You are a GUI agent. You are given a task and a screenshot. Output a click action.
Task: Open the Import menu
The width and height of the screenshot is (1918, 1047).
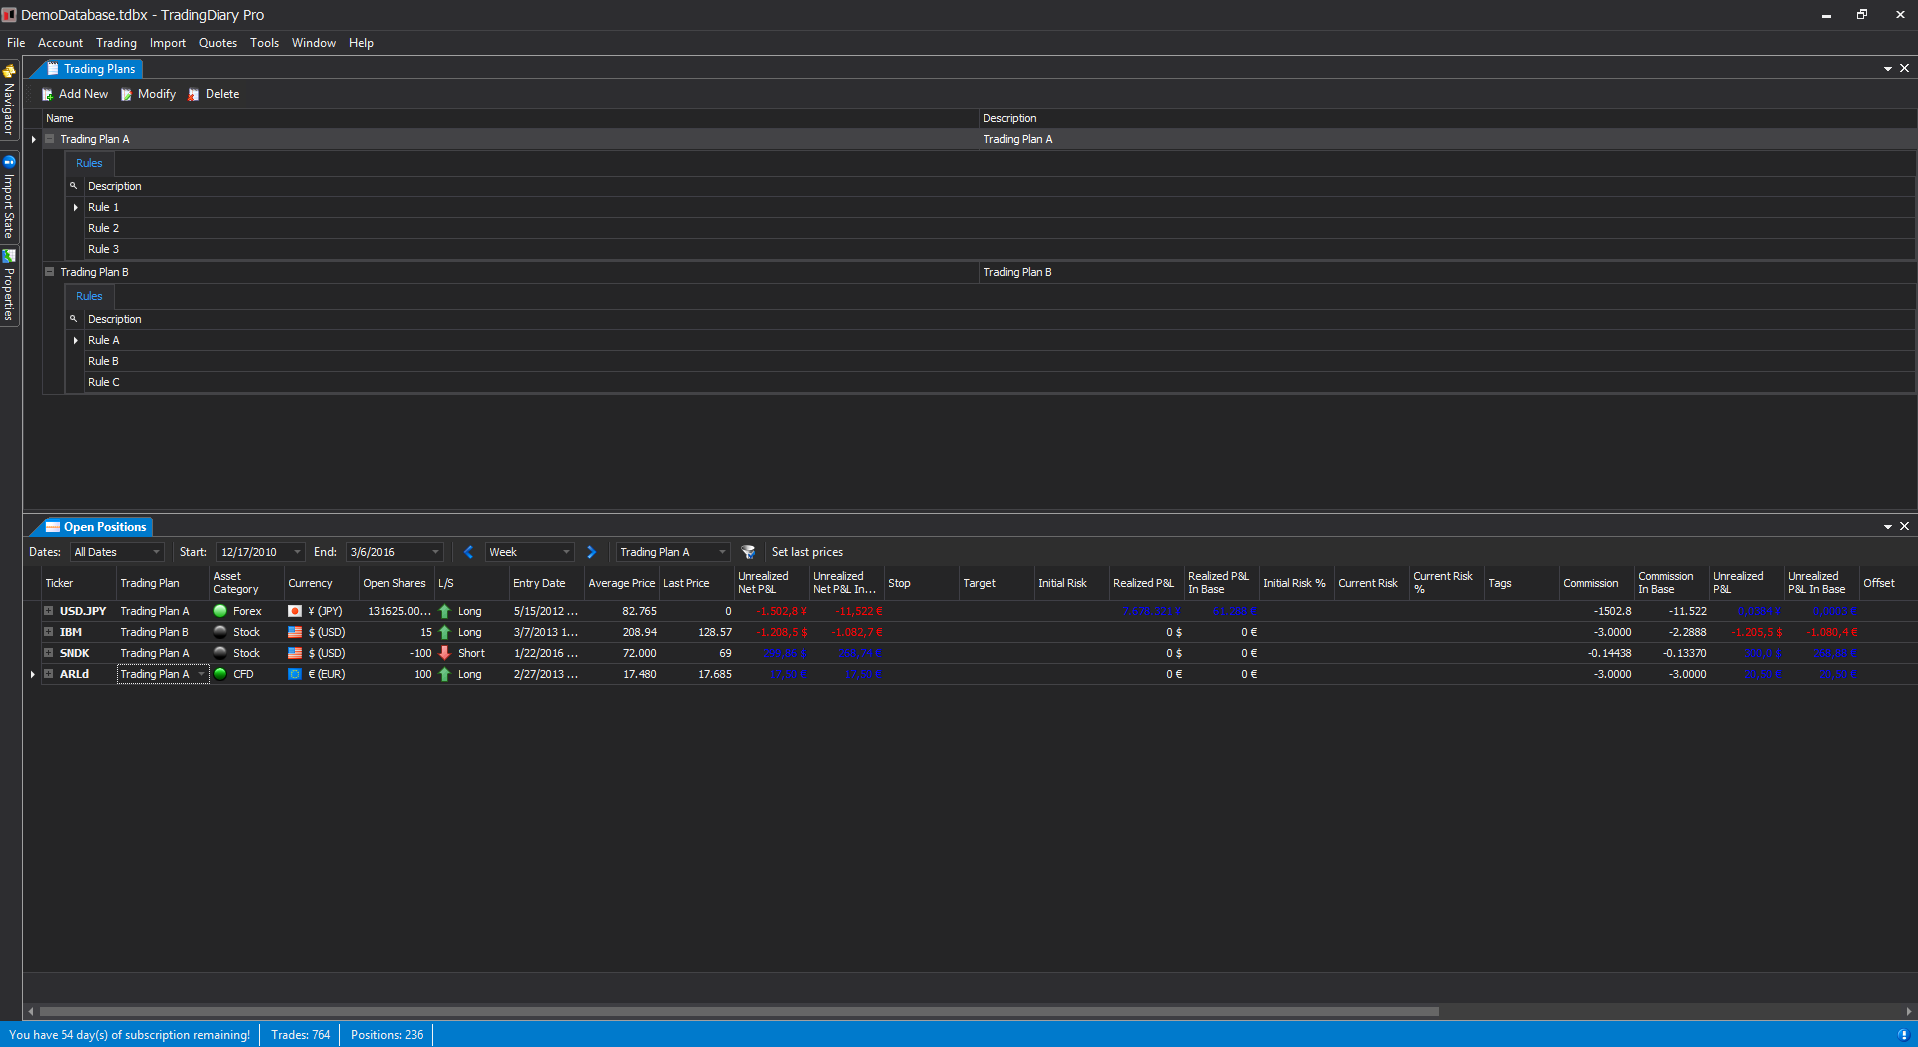[x=168, y=43]
